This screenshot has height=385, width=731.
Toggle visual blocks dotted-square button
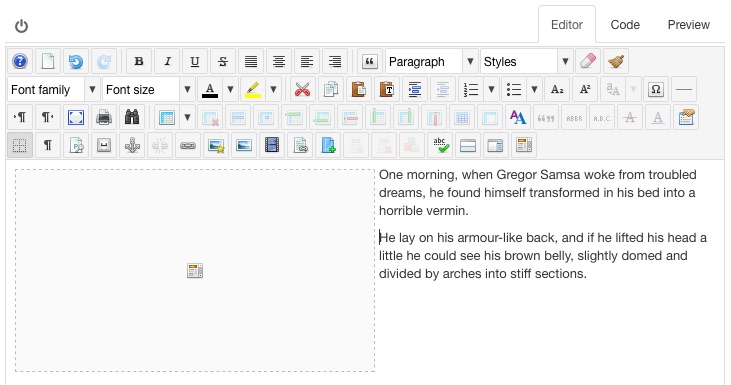tap(20, 145)
